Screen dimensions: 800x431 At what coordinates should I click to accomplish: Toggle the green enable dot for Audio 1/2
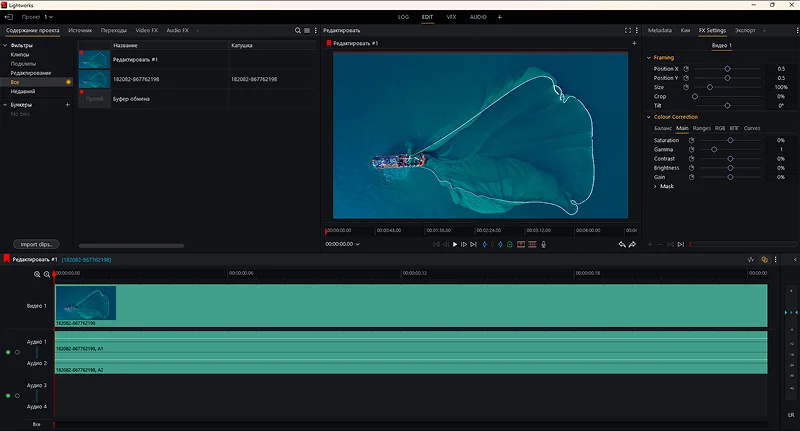coord(8,352)
